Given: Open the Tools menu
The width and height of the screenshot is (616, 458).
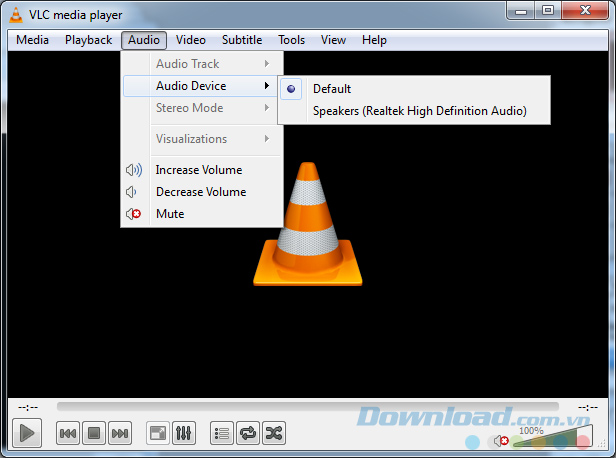Looking at the screenshot, I should coord(292,40).
